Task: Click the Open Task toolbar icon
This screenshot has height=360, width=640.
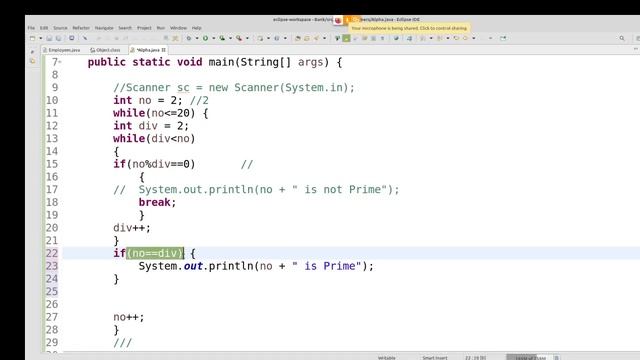Action: (307, 38)
